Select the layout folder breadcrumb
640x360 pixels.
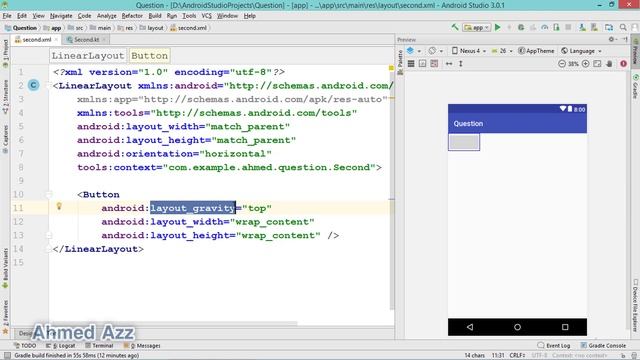(151, 28)
